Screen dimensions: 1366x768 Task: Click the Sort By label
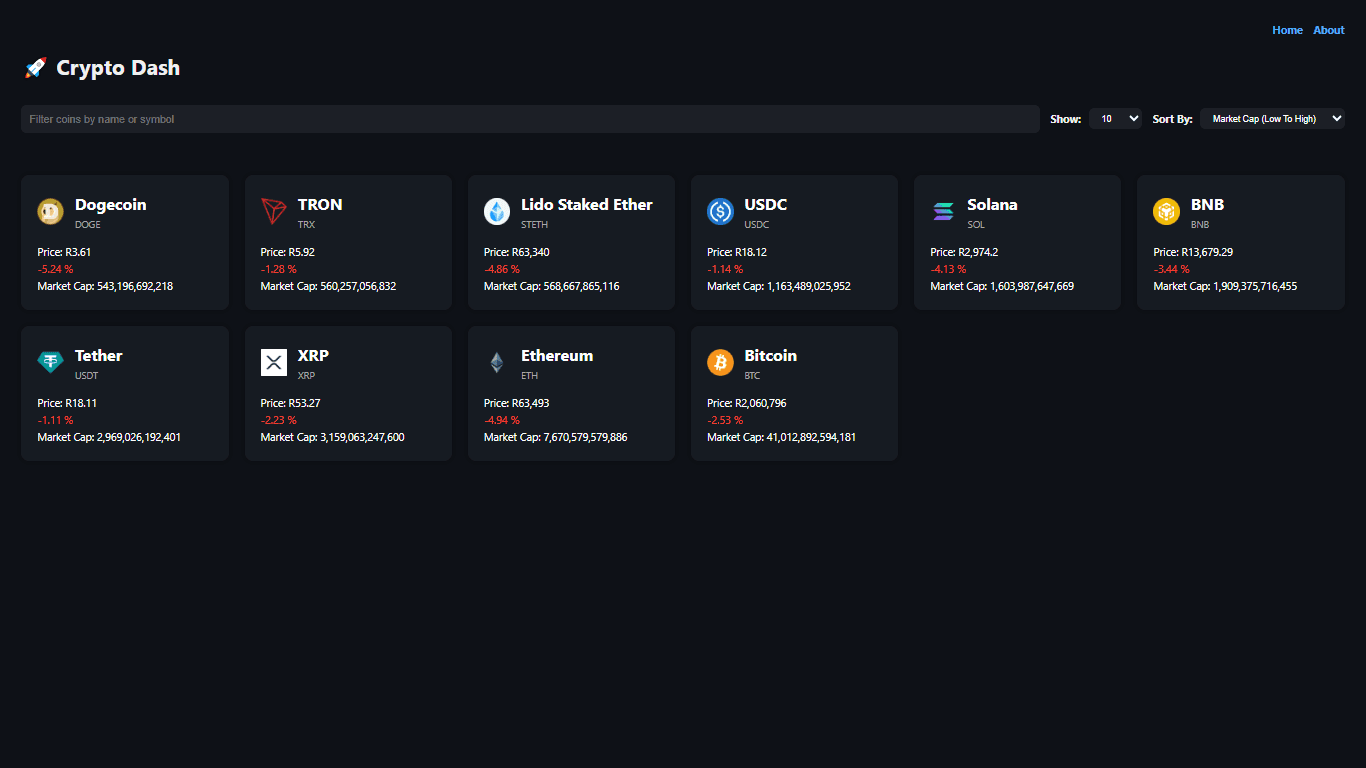click(1172, 119)
